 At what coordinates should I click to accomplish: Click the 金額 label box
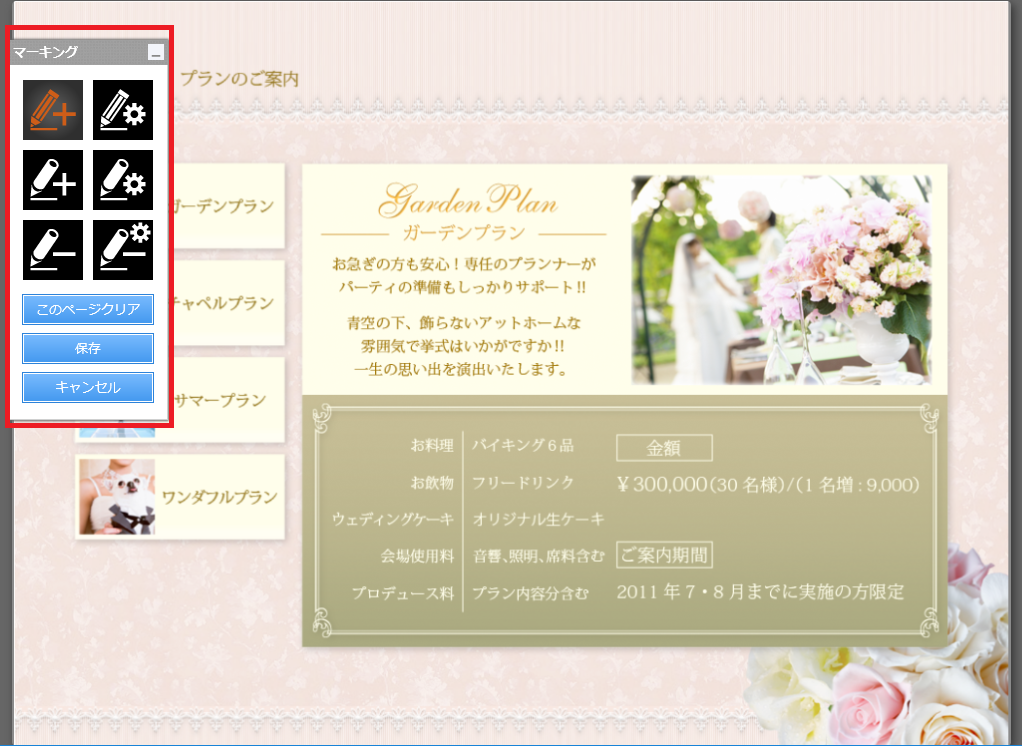(664, 448)
